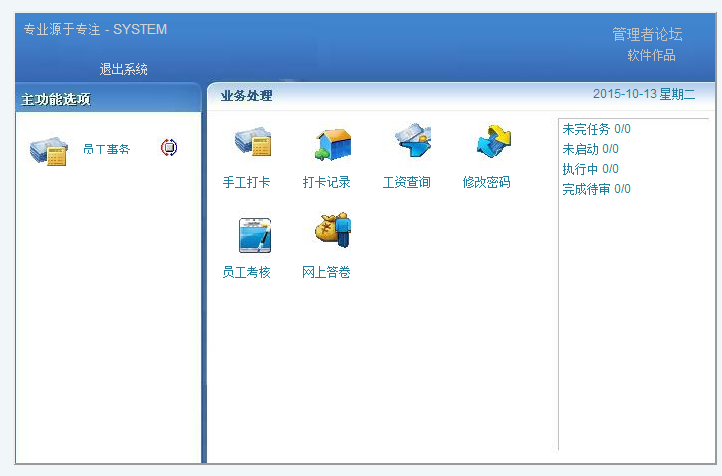Select the 完成待审 0/0 status item
The image size is (722, 476).
(x=596, y=189)
